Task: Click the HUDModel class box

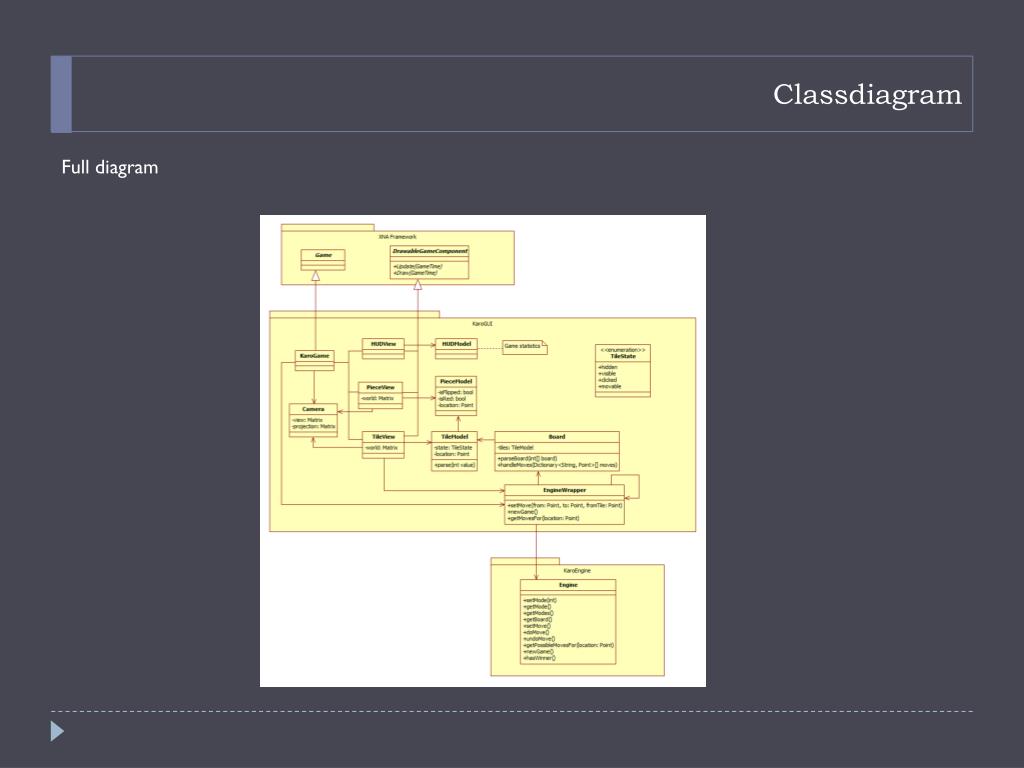Action: 456,348
